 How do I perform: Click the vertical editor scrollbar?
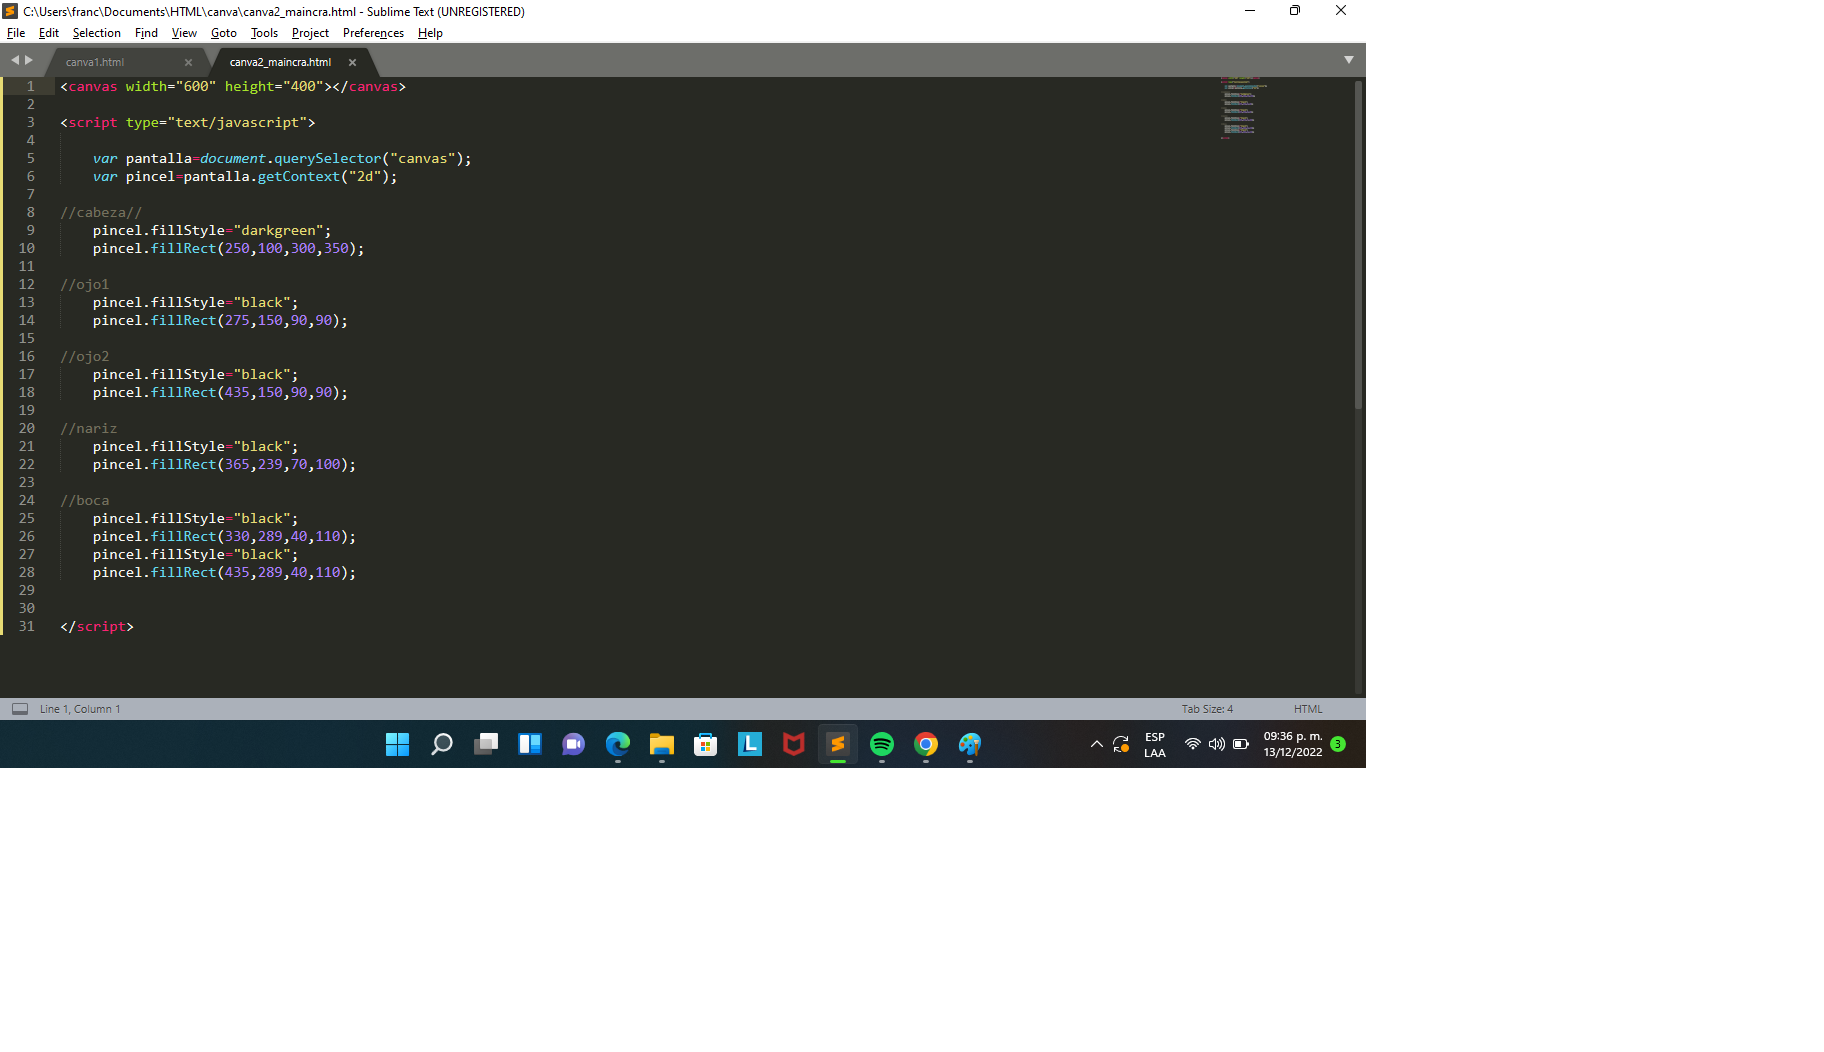click(1358, 245)
